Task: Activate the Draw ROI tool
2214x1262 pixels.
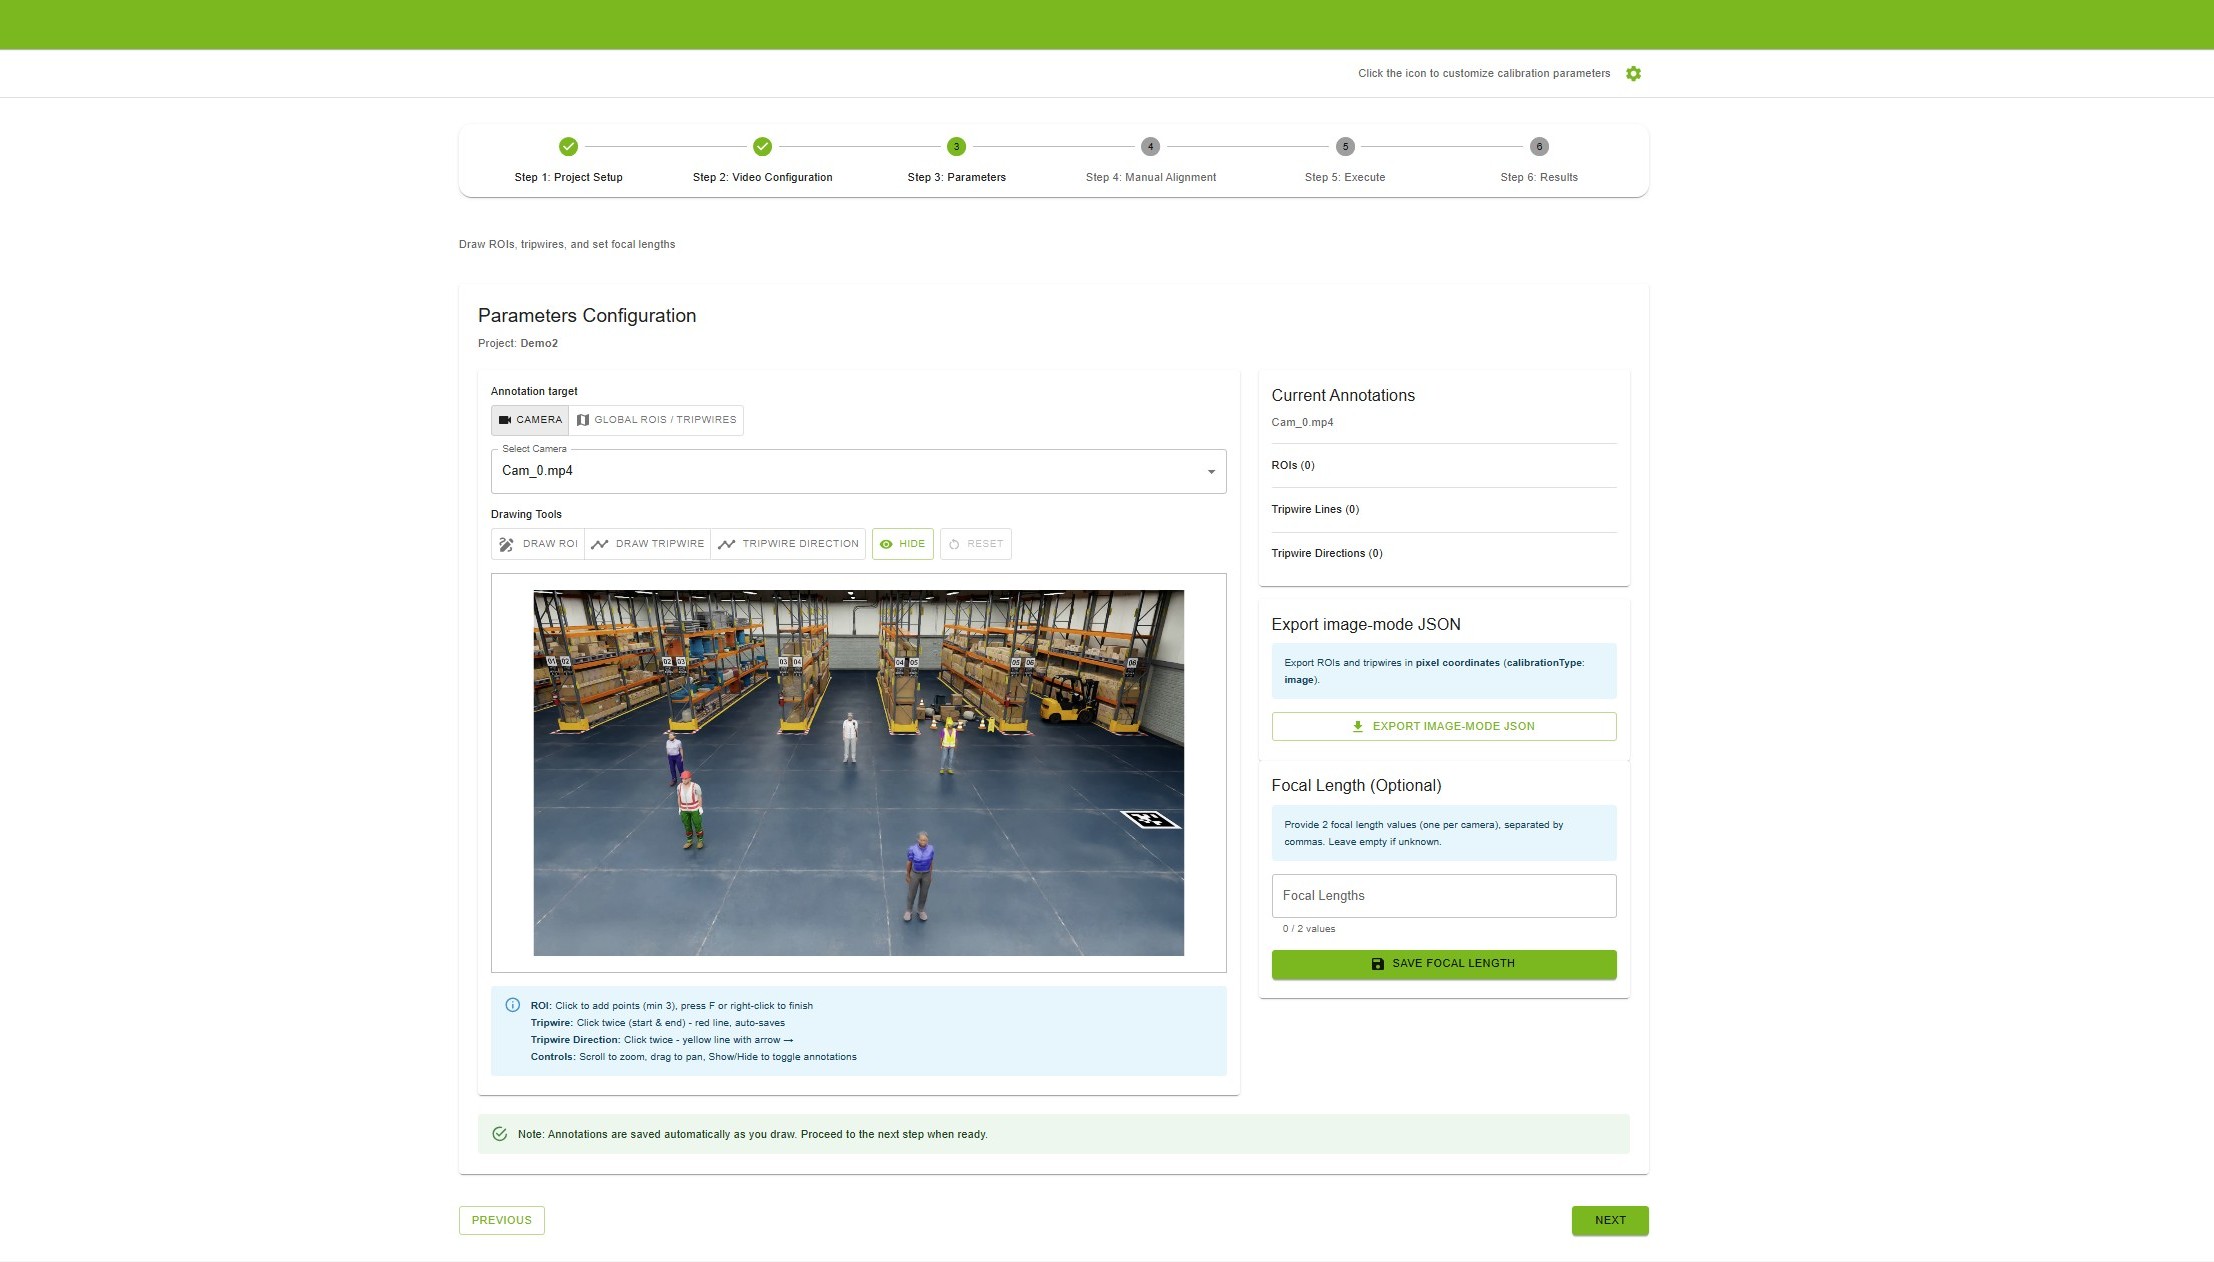Action: (538, 544)
